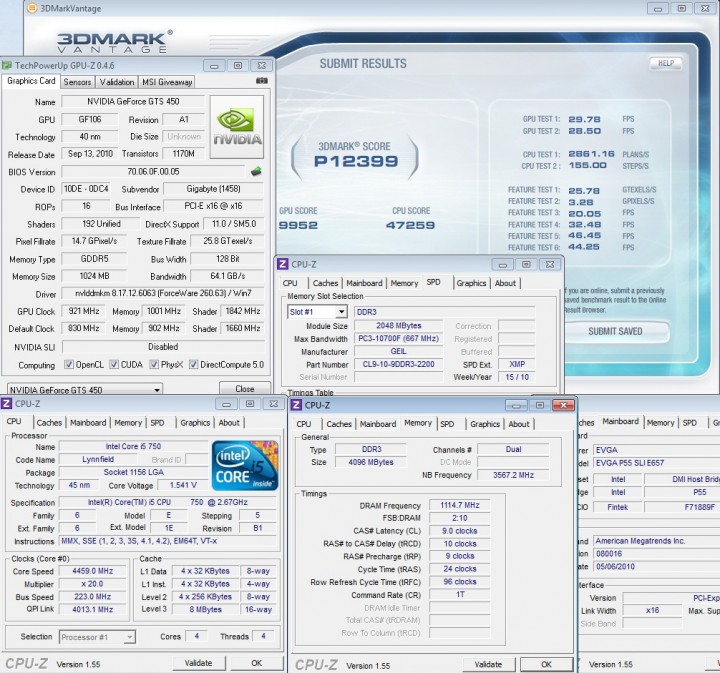720x673 pixels.
Task: Open Mainboard tab in CPU-Z SPD window
Action: (x=364, y=283)
